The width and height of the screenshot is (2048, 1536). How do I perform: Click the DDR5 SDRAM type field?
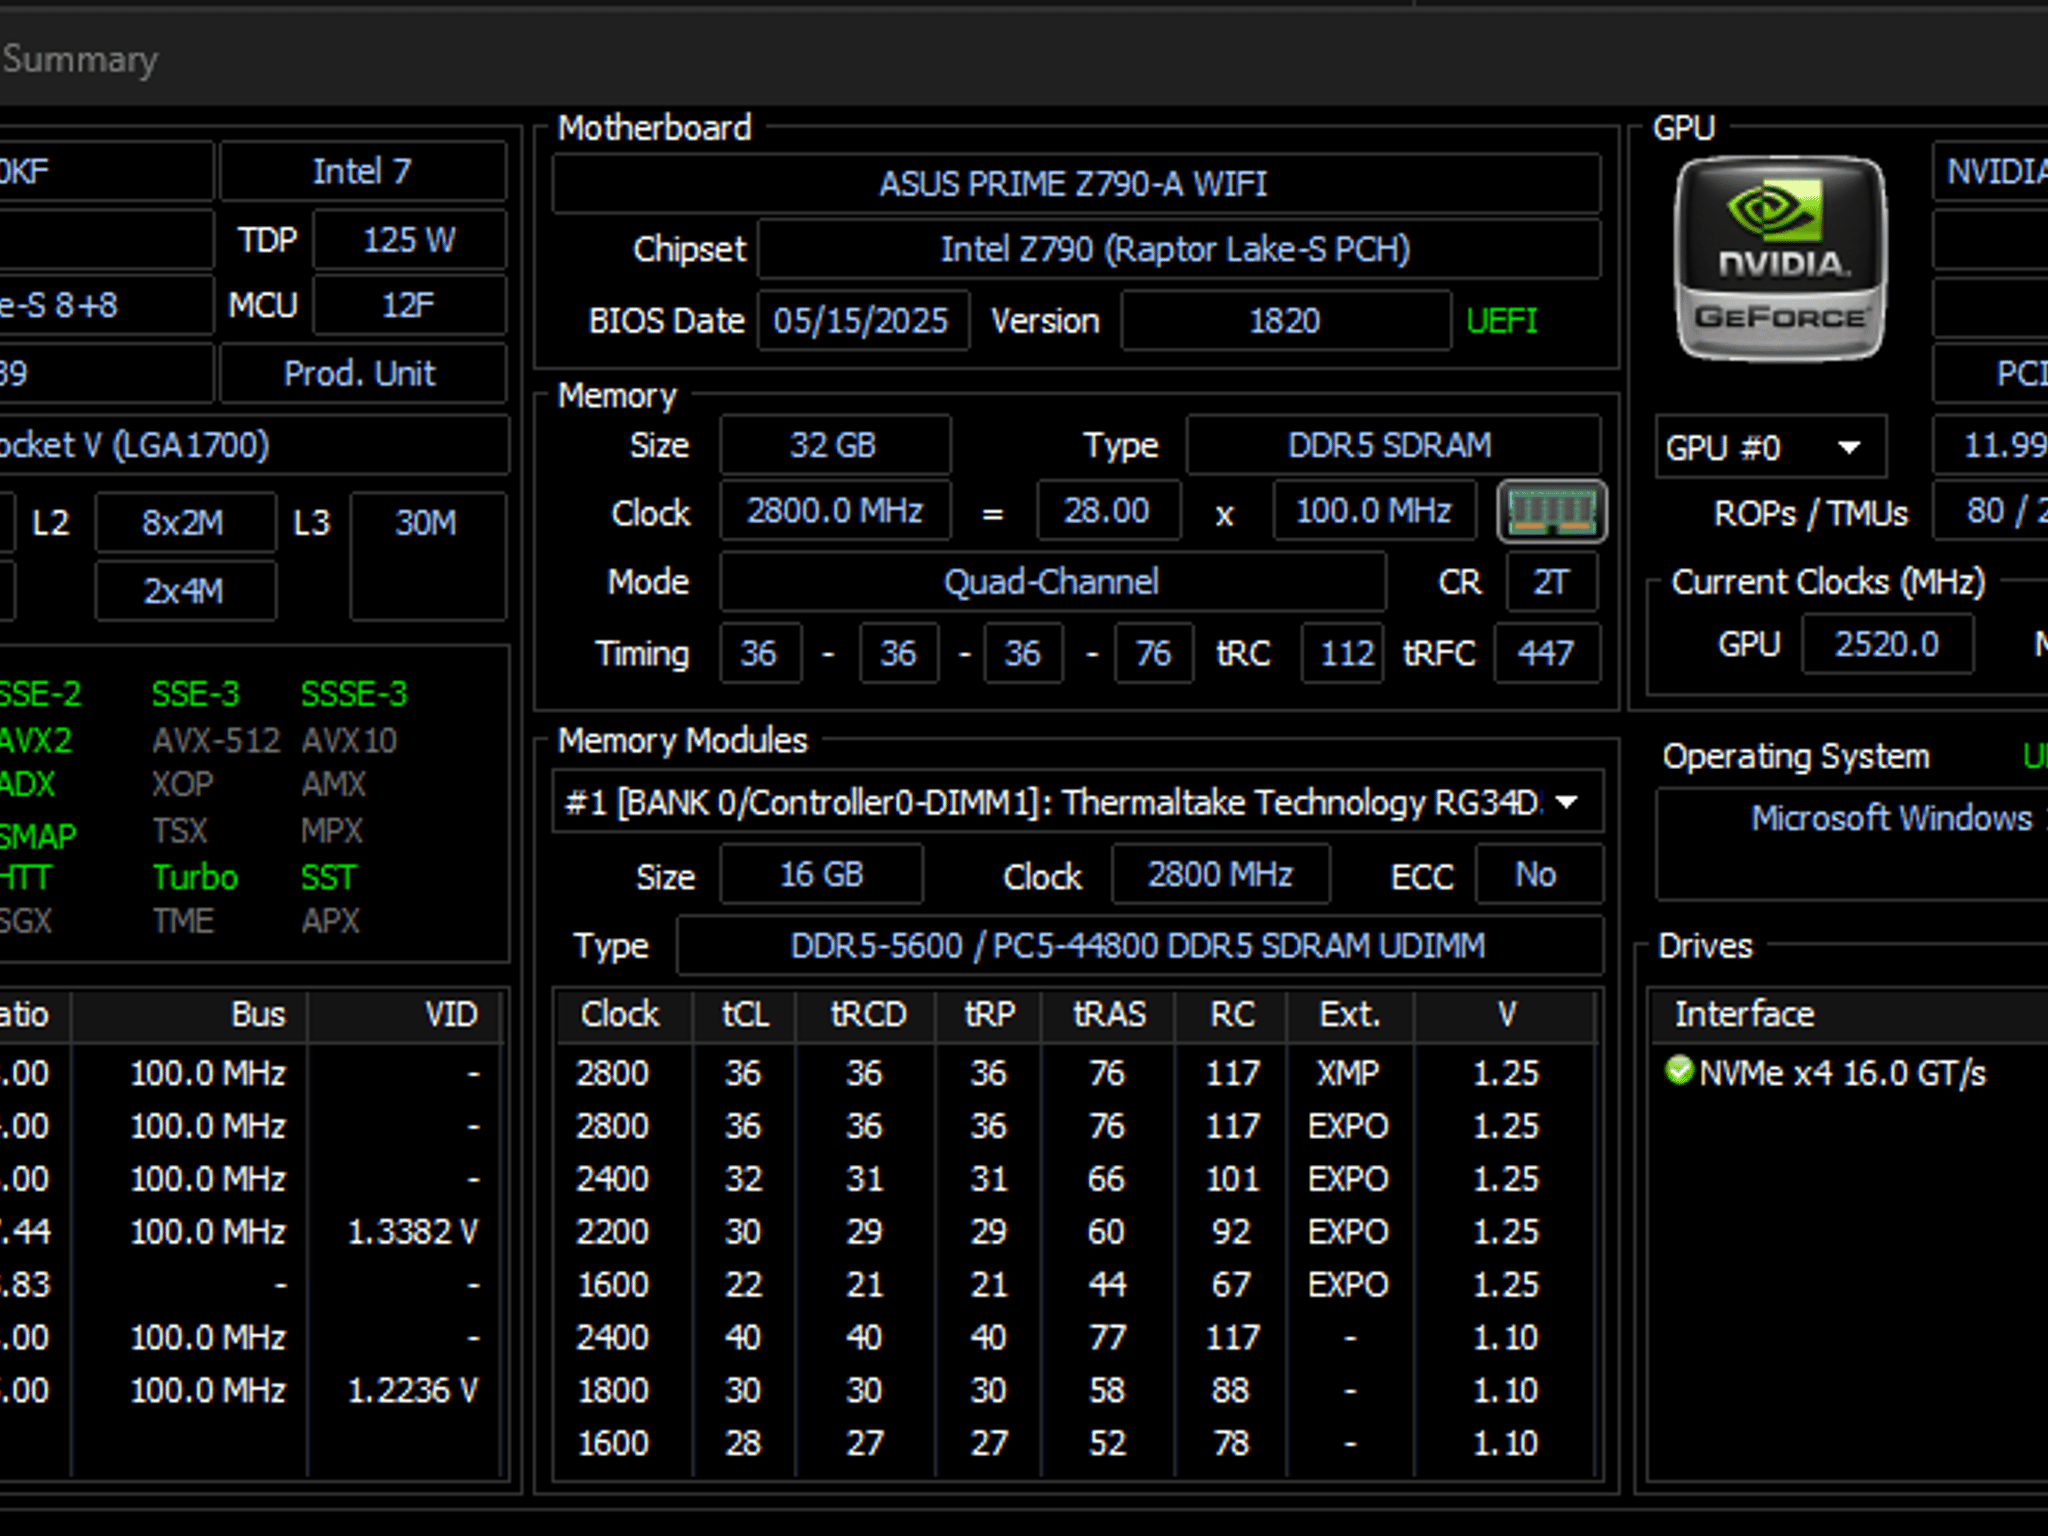click(1391, 445)
